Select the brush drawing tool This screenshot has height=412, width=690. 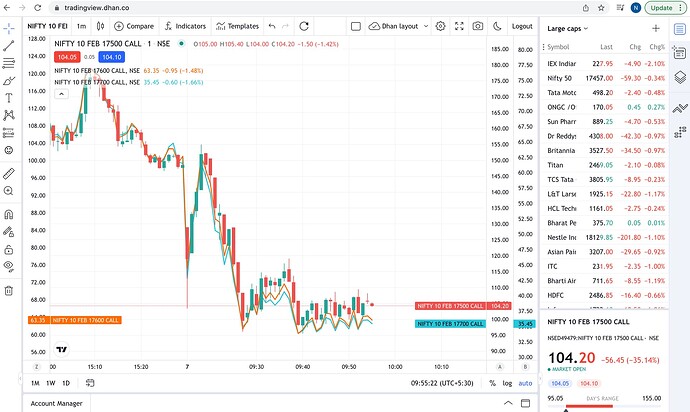coord(9,81)
